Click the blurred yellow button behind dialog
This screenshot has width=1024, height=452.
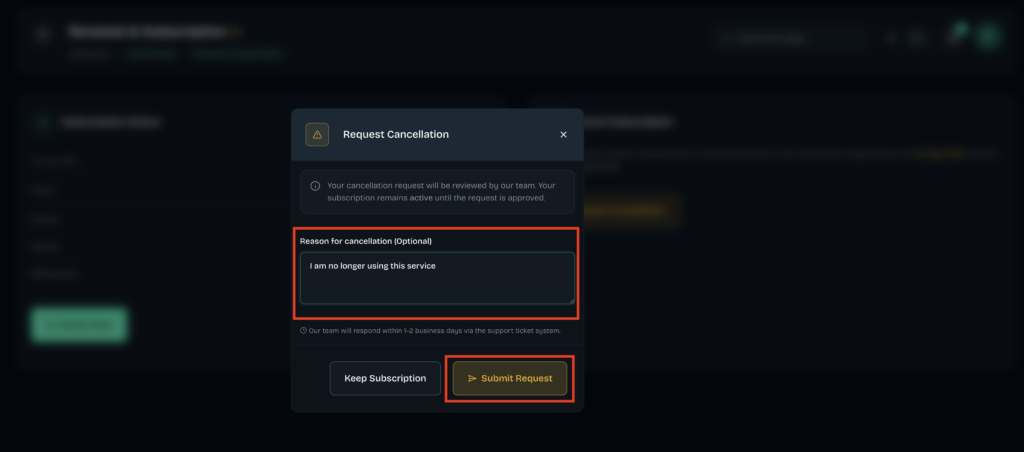click(632, 211)
